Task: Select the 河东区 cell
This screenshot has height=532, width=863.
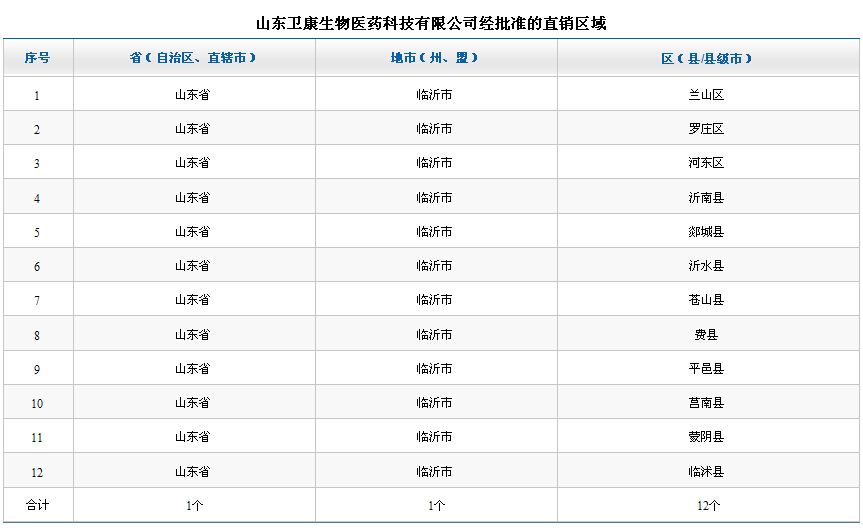Action: 706,163
